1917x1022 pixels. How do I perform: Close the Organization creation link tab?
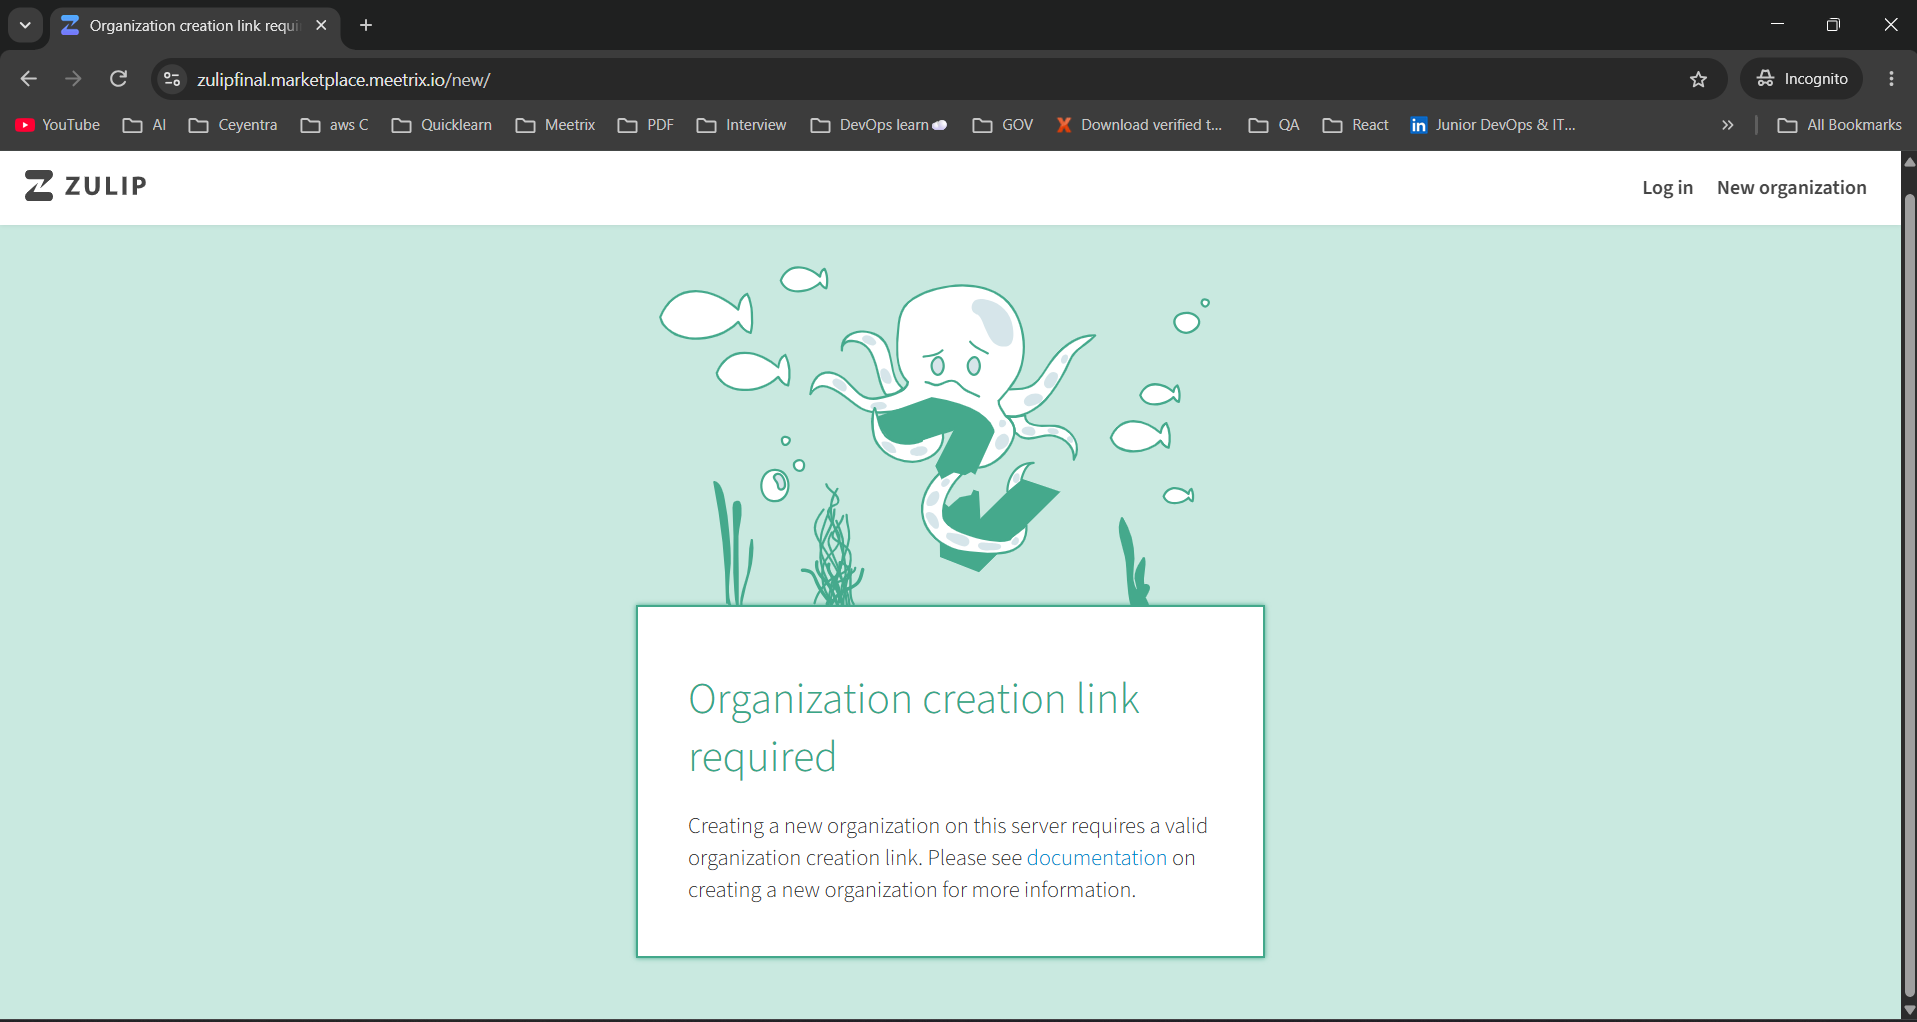321,26
